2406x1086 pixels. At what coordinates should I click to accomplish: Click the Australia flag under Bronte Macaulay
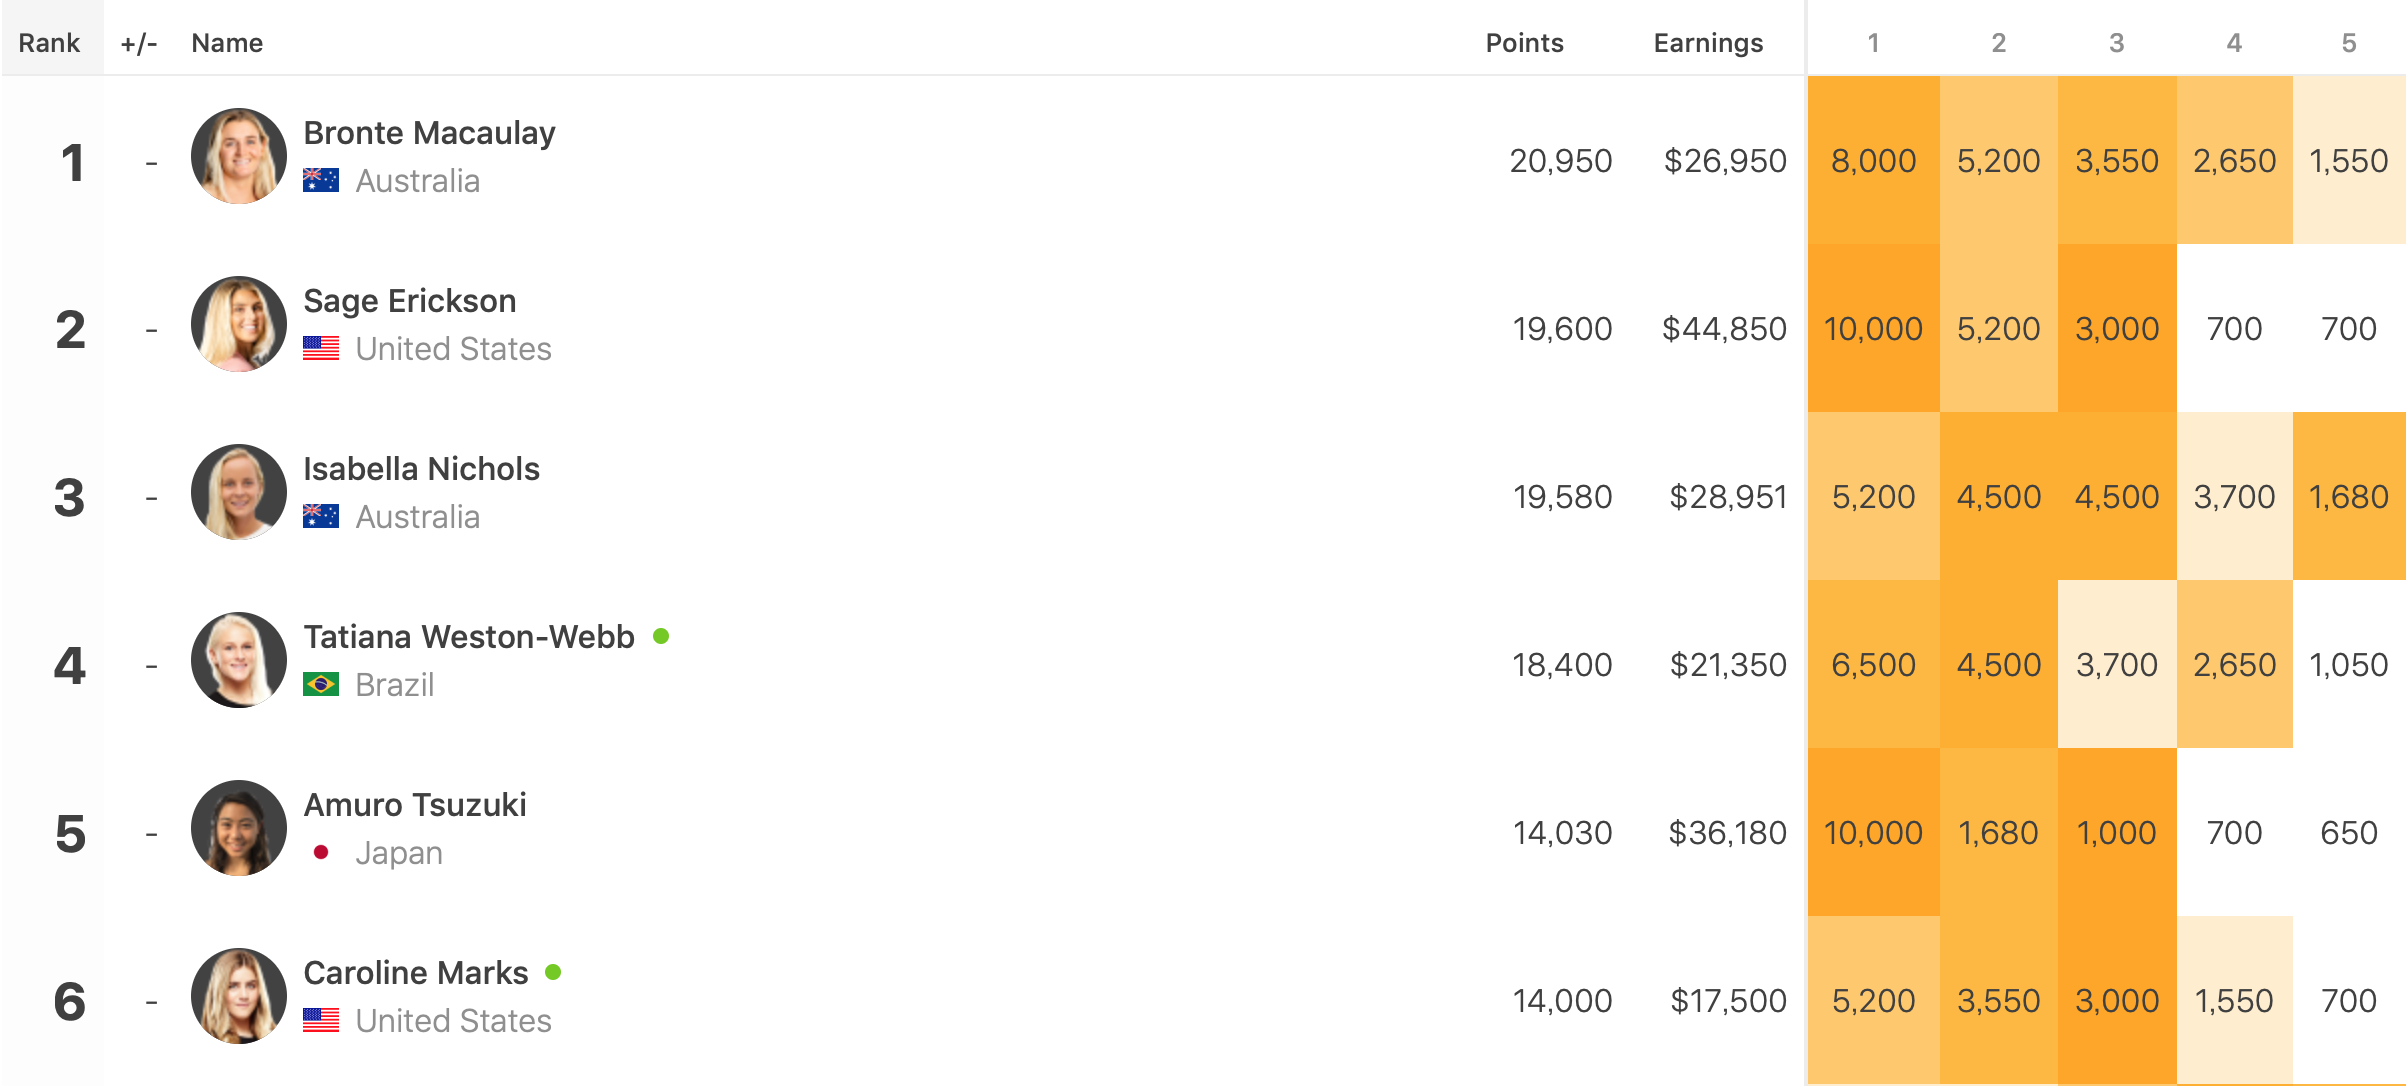321,180
